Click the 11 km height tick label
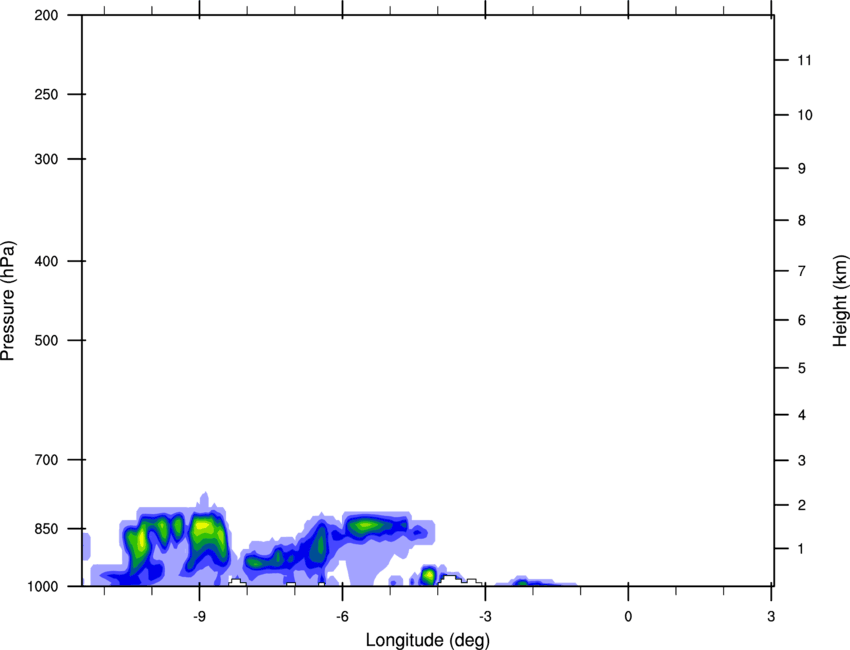This screenshot has height=650, width=850. coord(803,61)
